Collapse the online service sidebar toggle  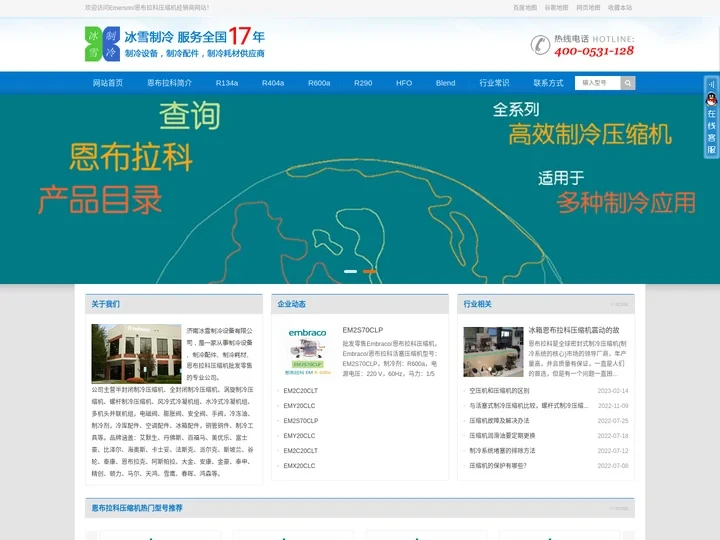(711, 84)
